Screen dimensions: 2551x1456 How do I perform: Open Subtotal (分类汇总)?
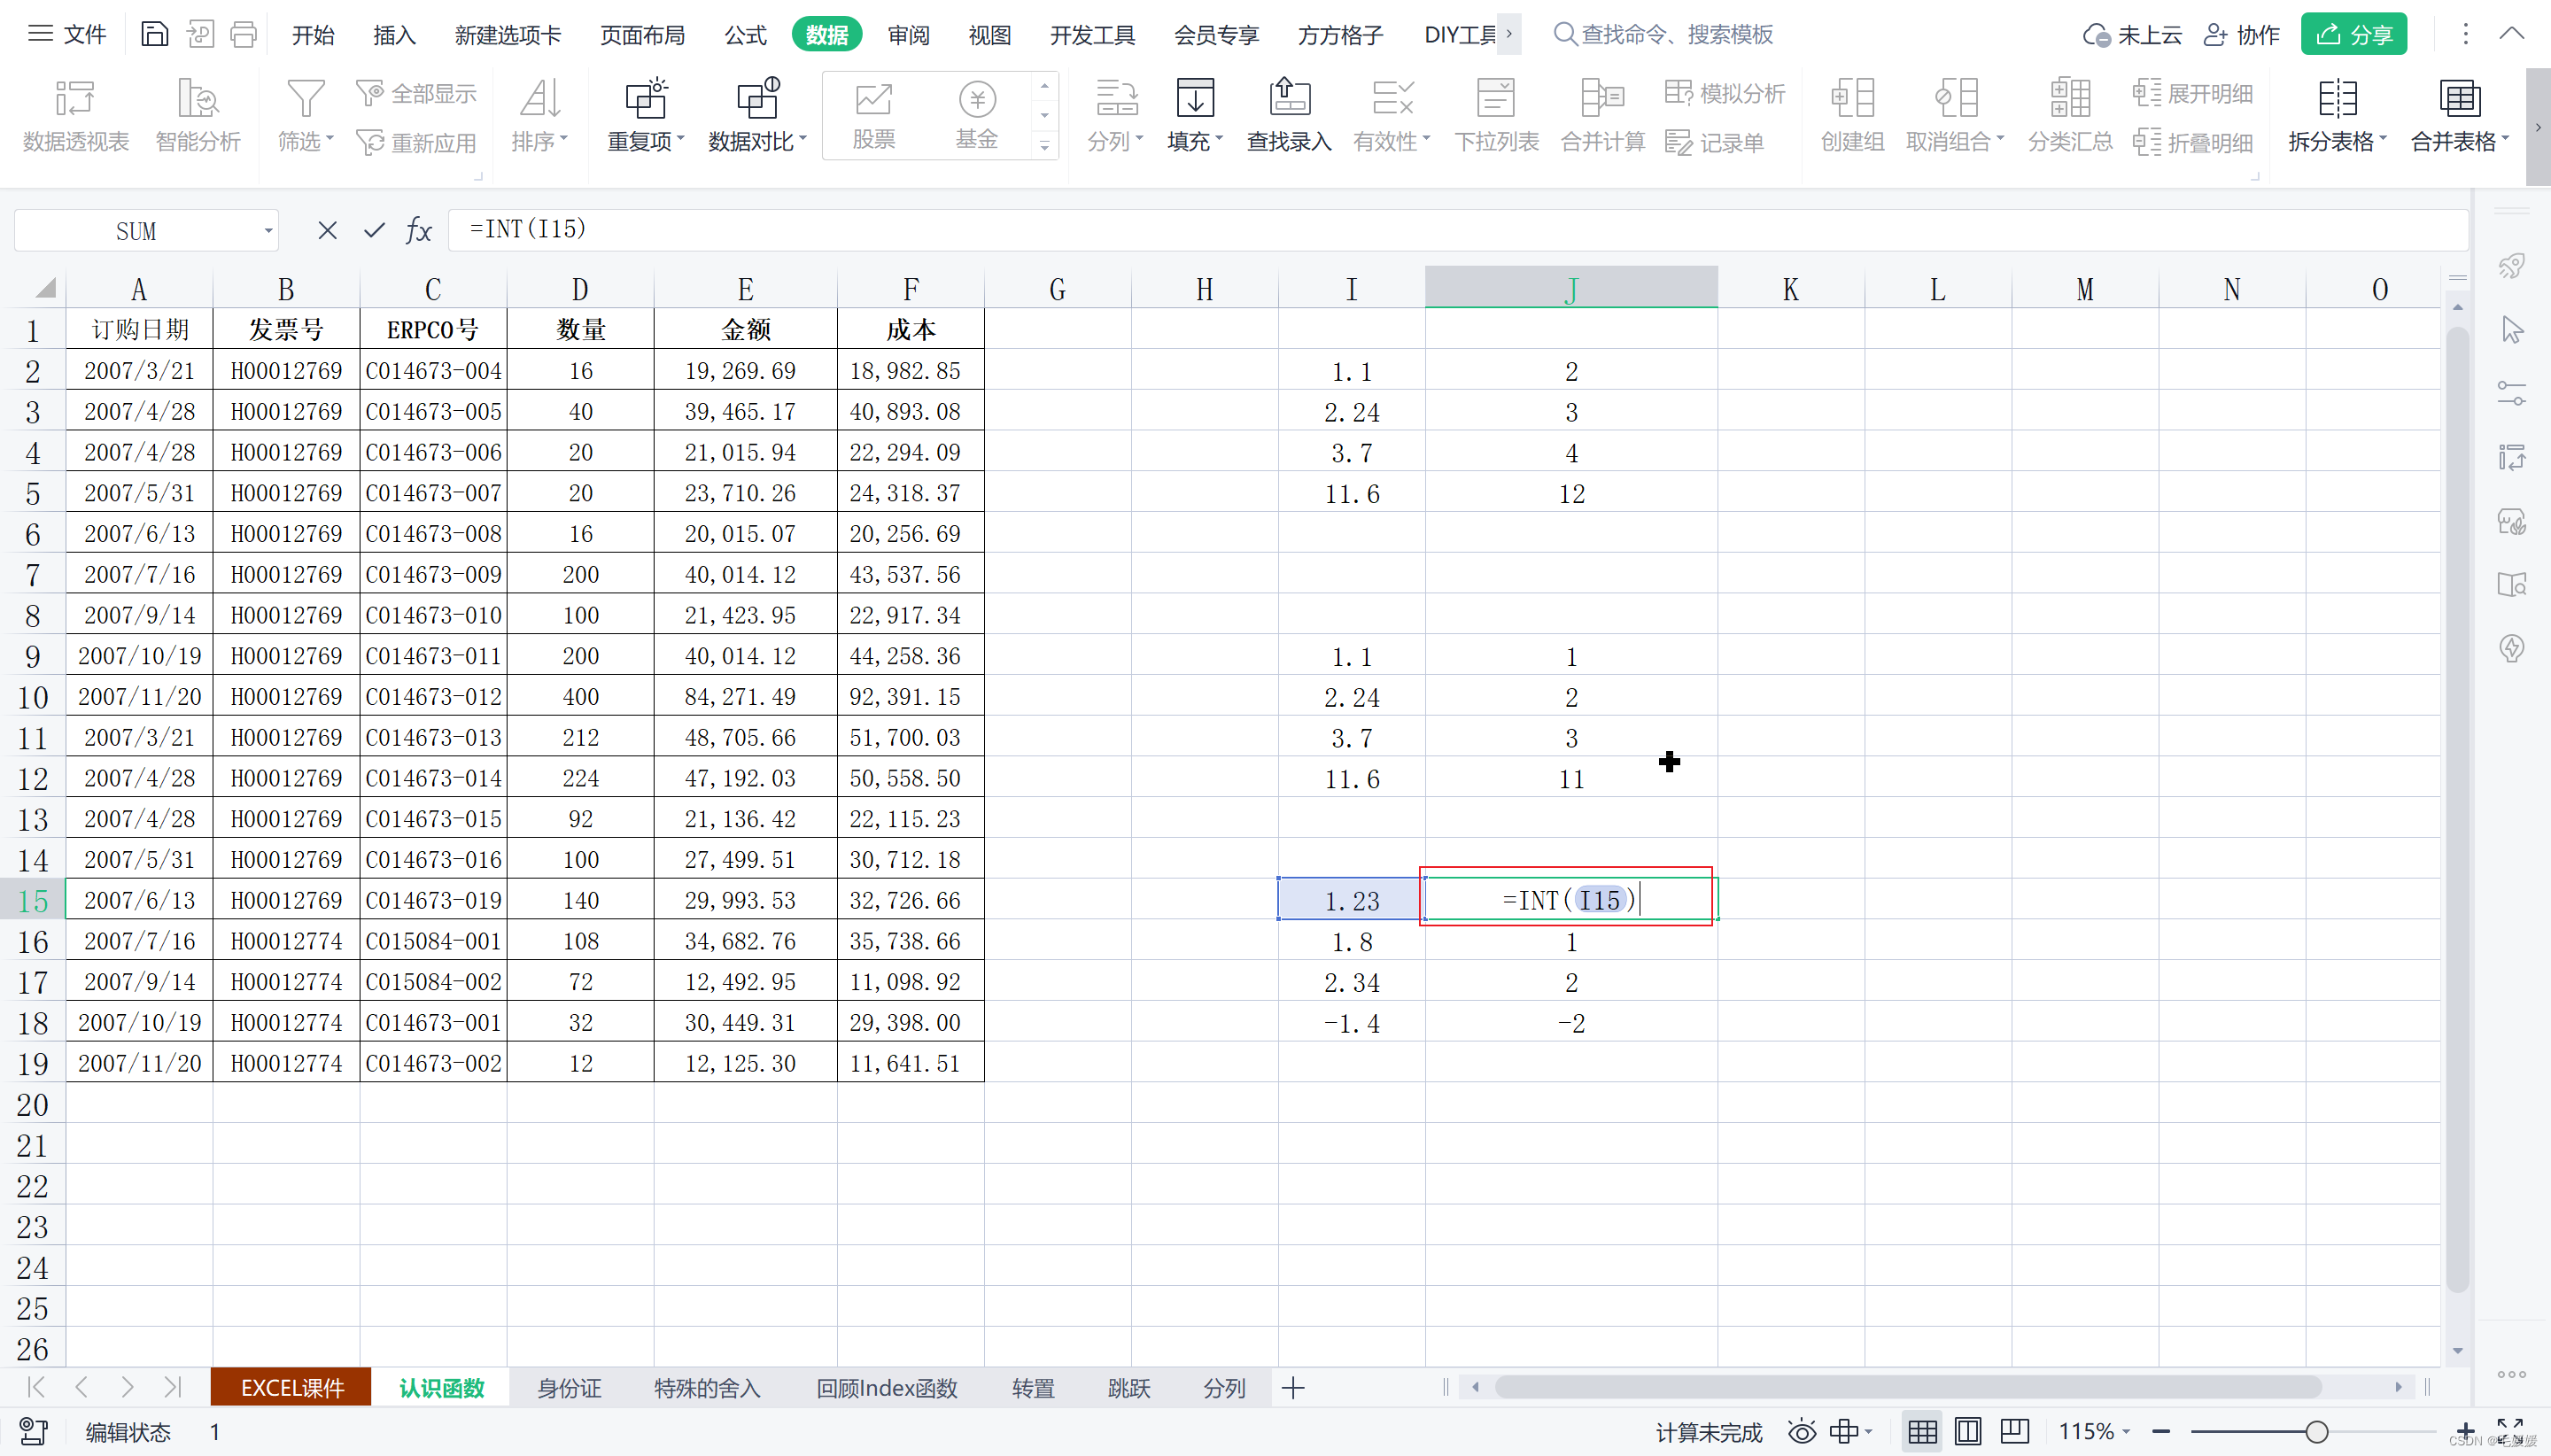coord(2070,116)
